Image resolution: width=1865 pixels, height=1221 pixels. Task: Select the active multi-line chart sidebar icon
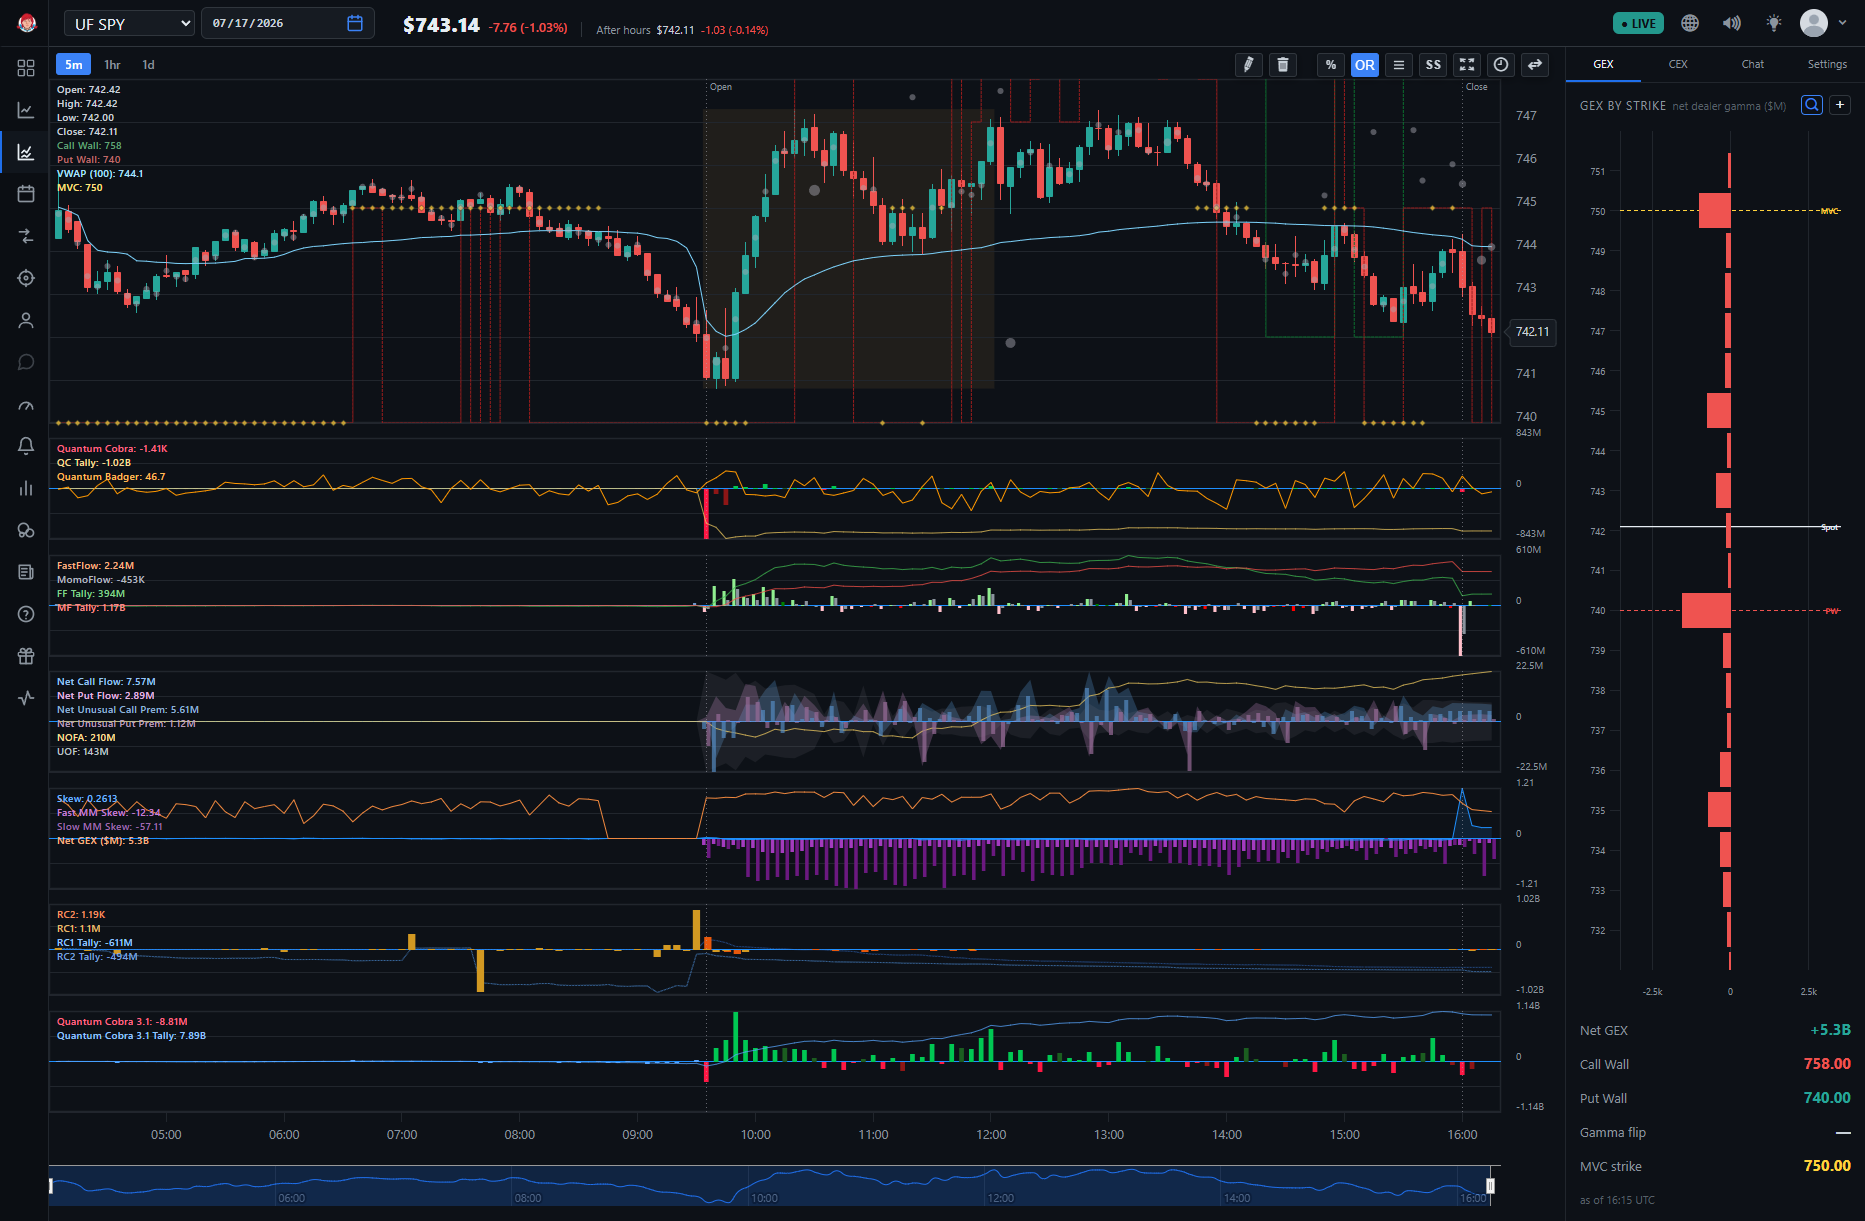click(26, 152)
